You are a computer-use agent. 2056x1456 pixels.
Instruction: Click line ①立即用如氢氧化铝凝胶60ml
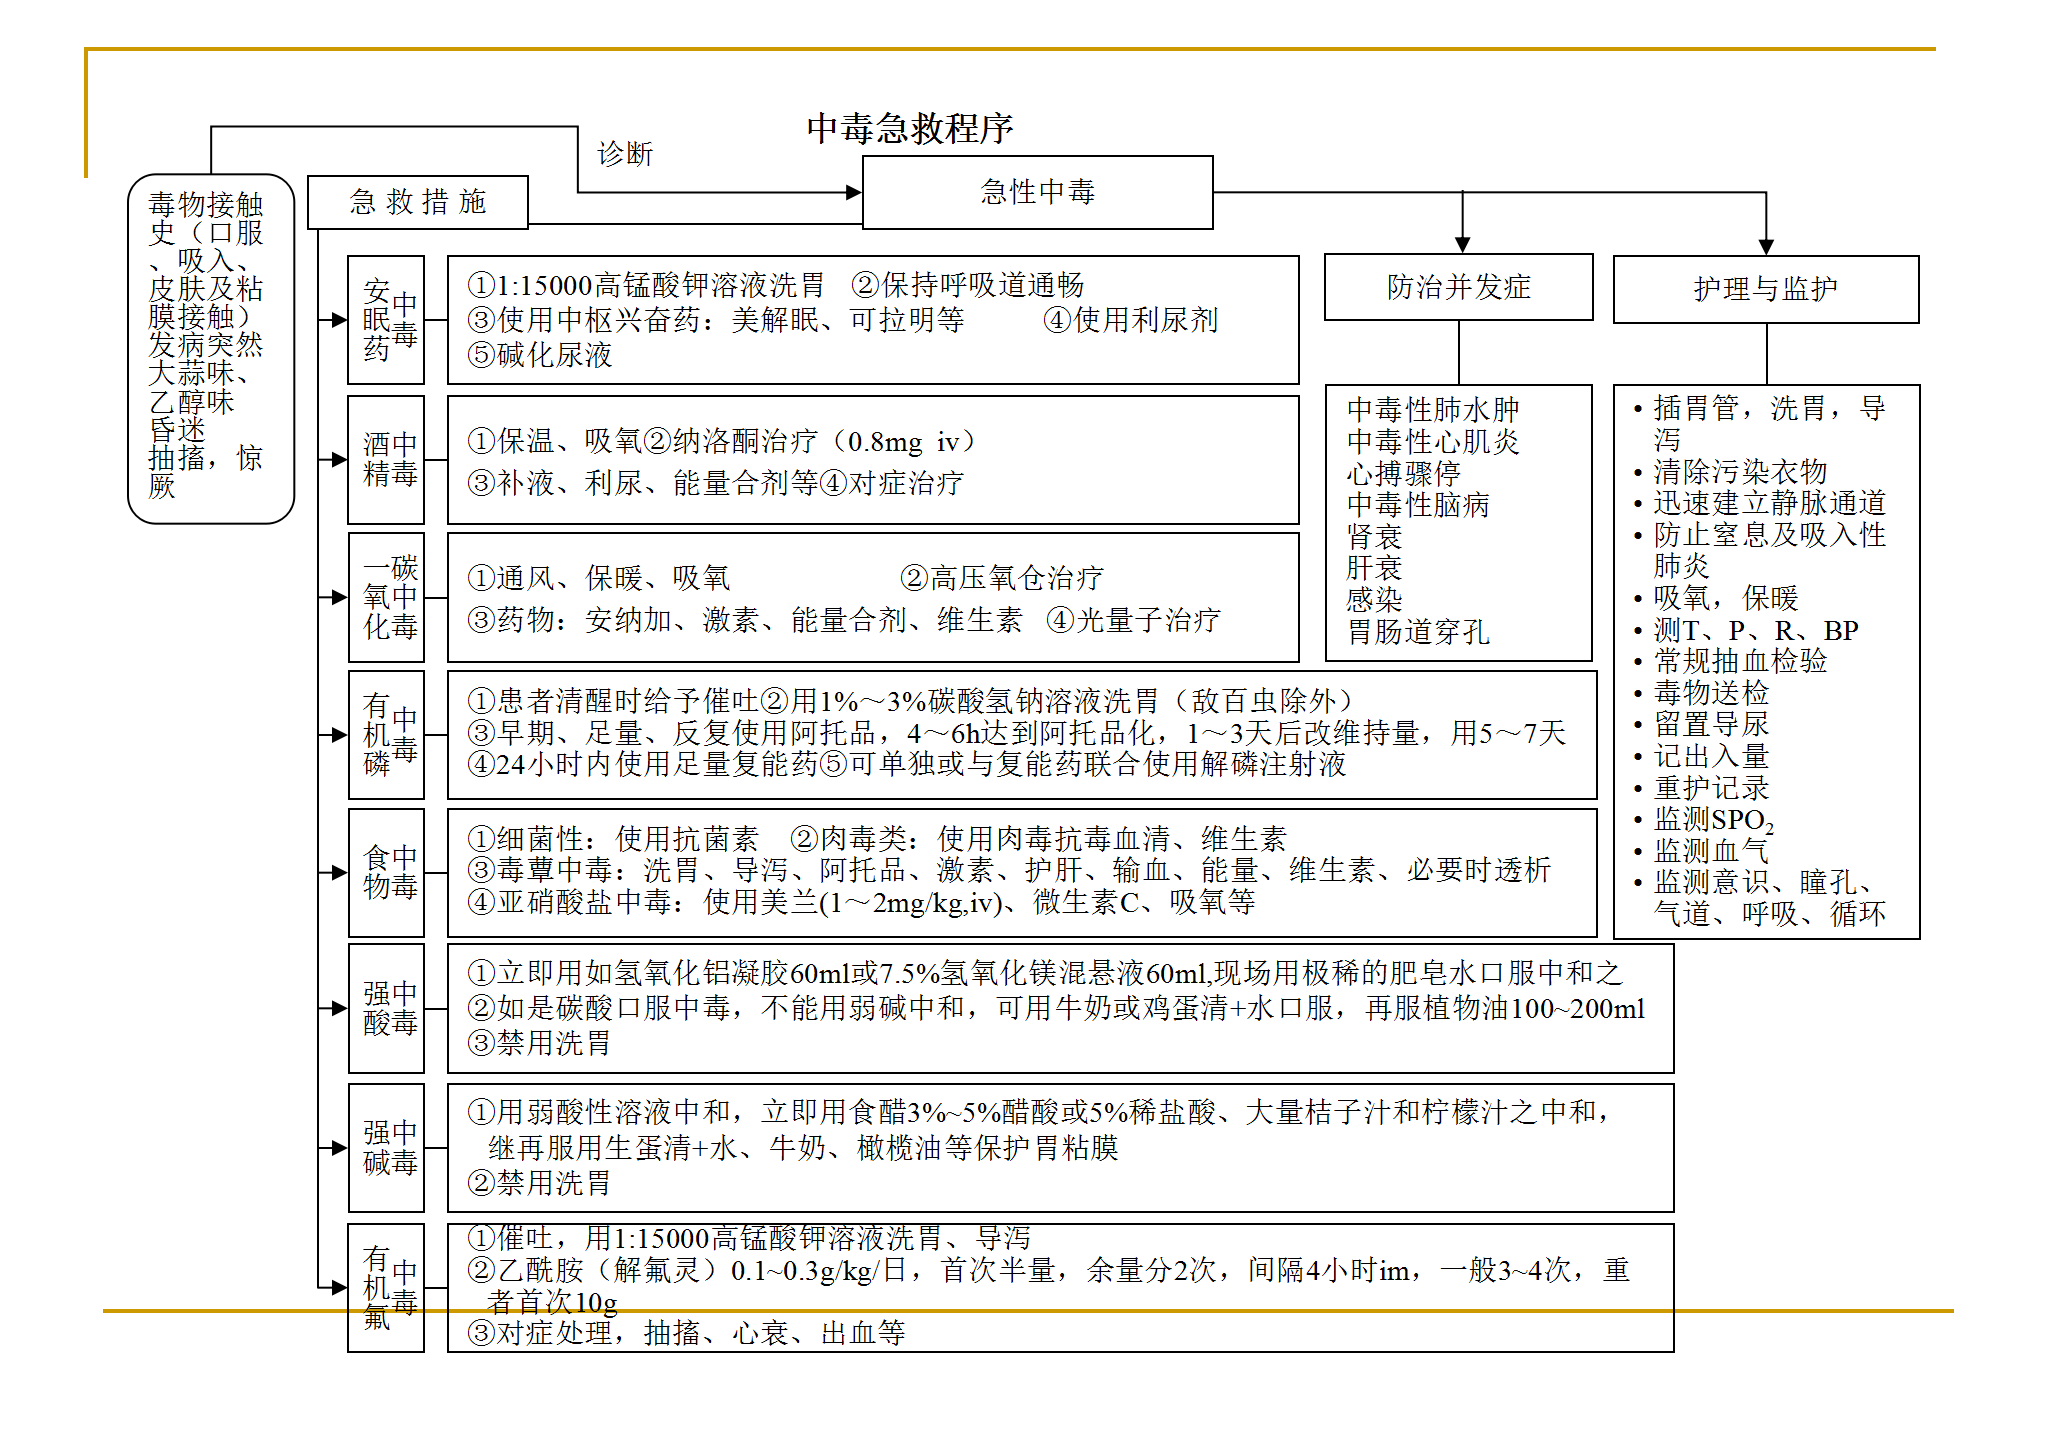point(1045,973)
